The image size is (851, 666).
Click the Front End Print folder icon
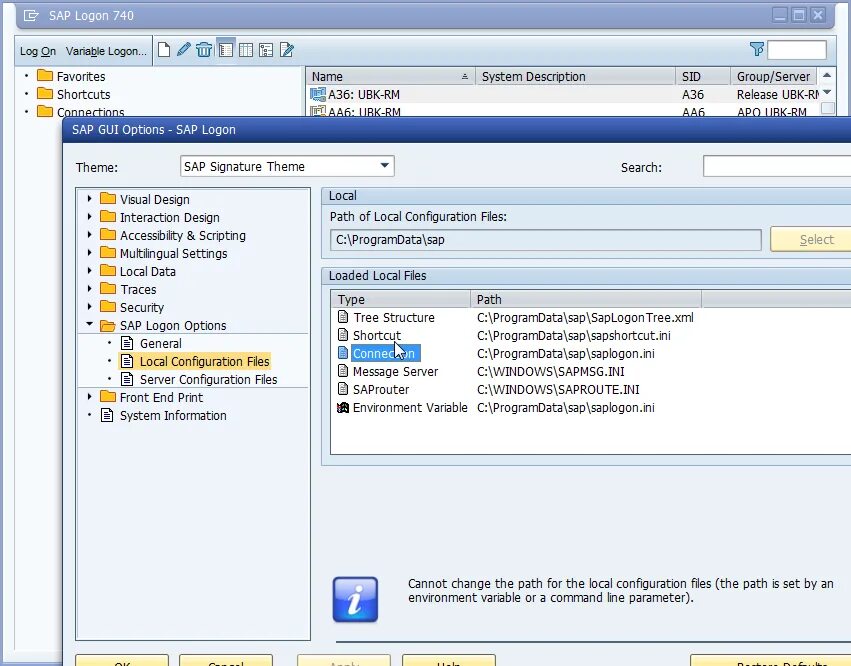tap(108, 396)
